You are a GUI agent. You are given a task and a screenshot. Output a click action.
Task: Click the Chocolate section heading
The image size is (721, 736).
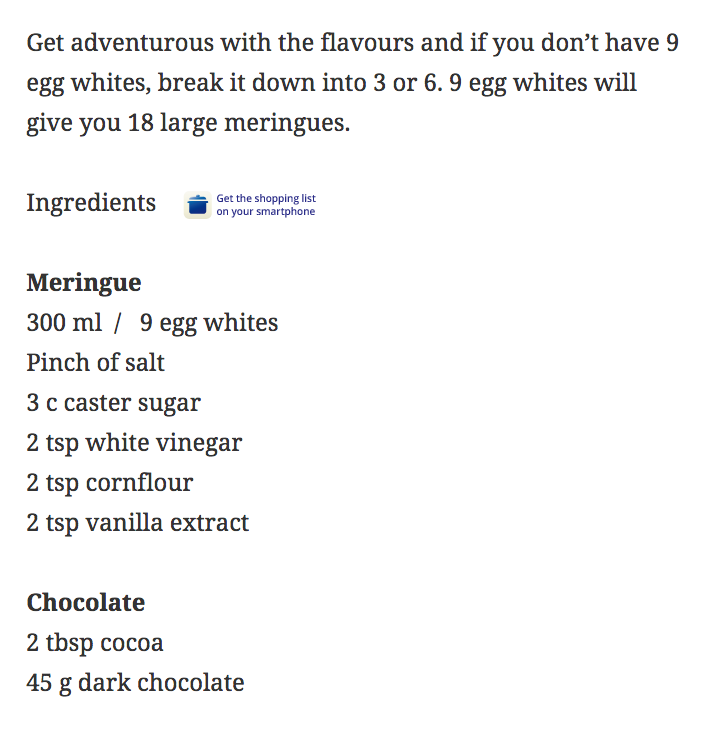pos(86,603)
